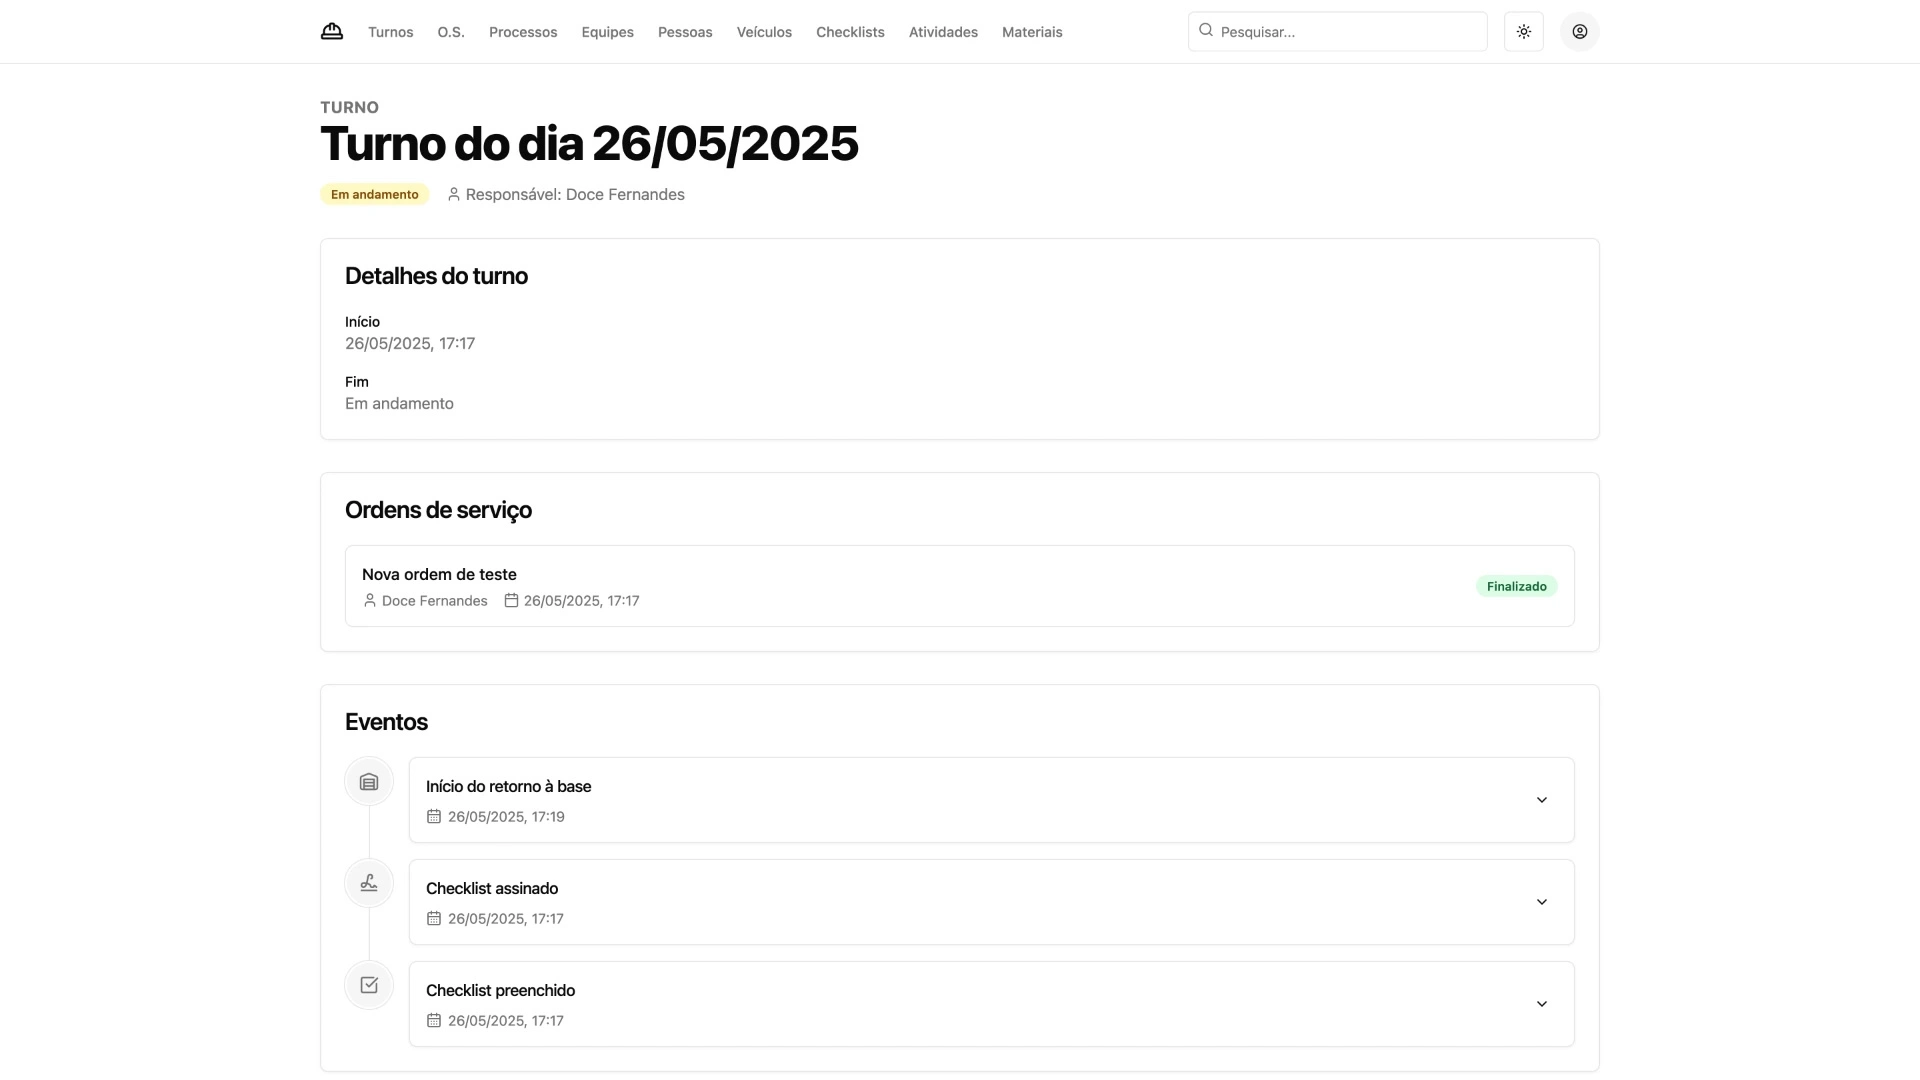Click the Finalizado status badge
Viewport: 1920px width, 1080px height.
tap(1516, 587)
